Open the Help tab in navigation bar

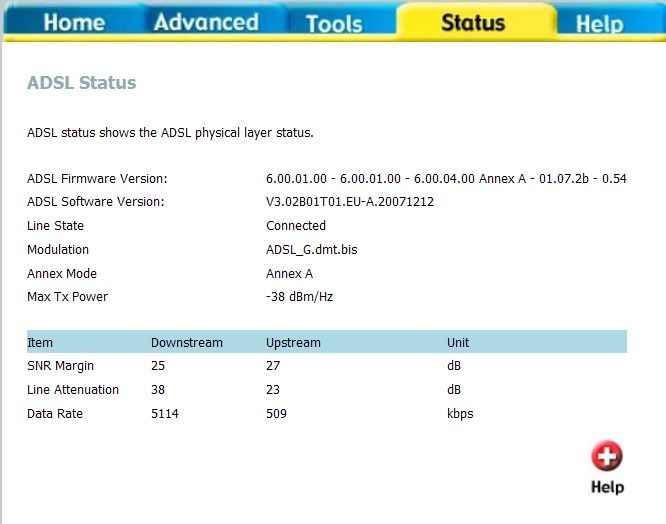600,23
